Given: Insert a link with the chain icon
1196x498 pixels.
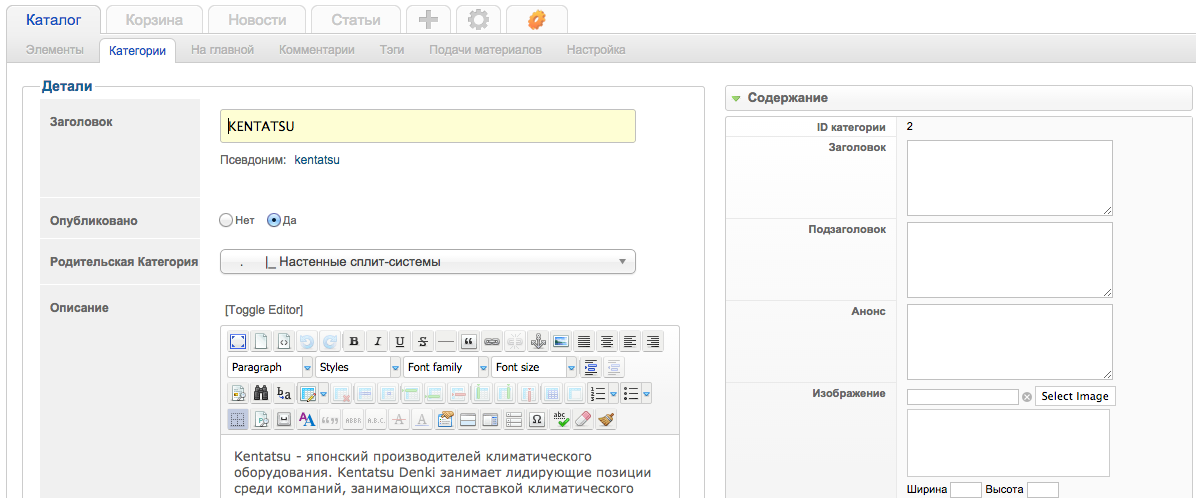Looking at the screenshot, I should (x=492, y=341).
